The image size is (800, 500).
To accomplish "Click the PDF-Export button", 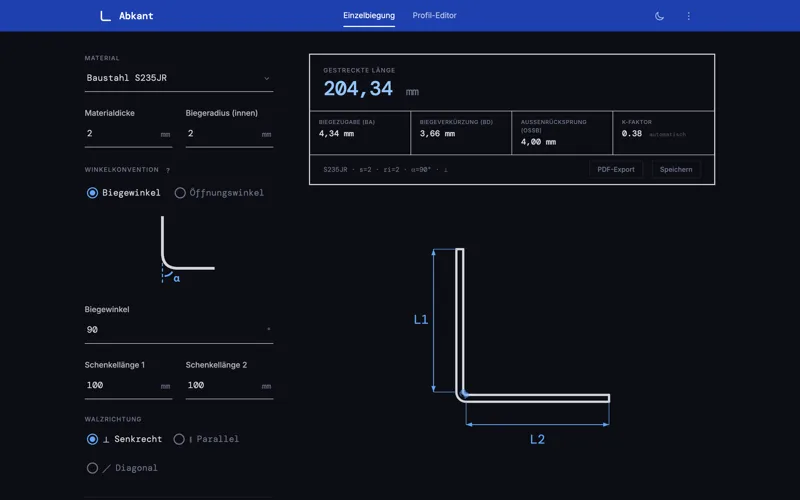I will coord(616,170).
